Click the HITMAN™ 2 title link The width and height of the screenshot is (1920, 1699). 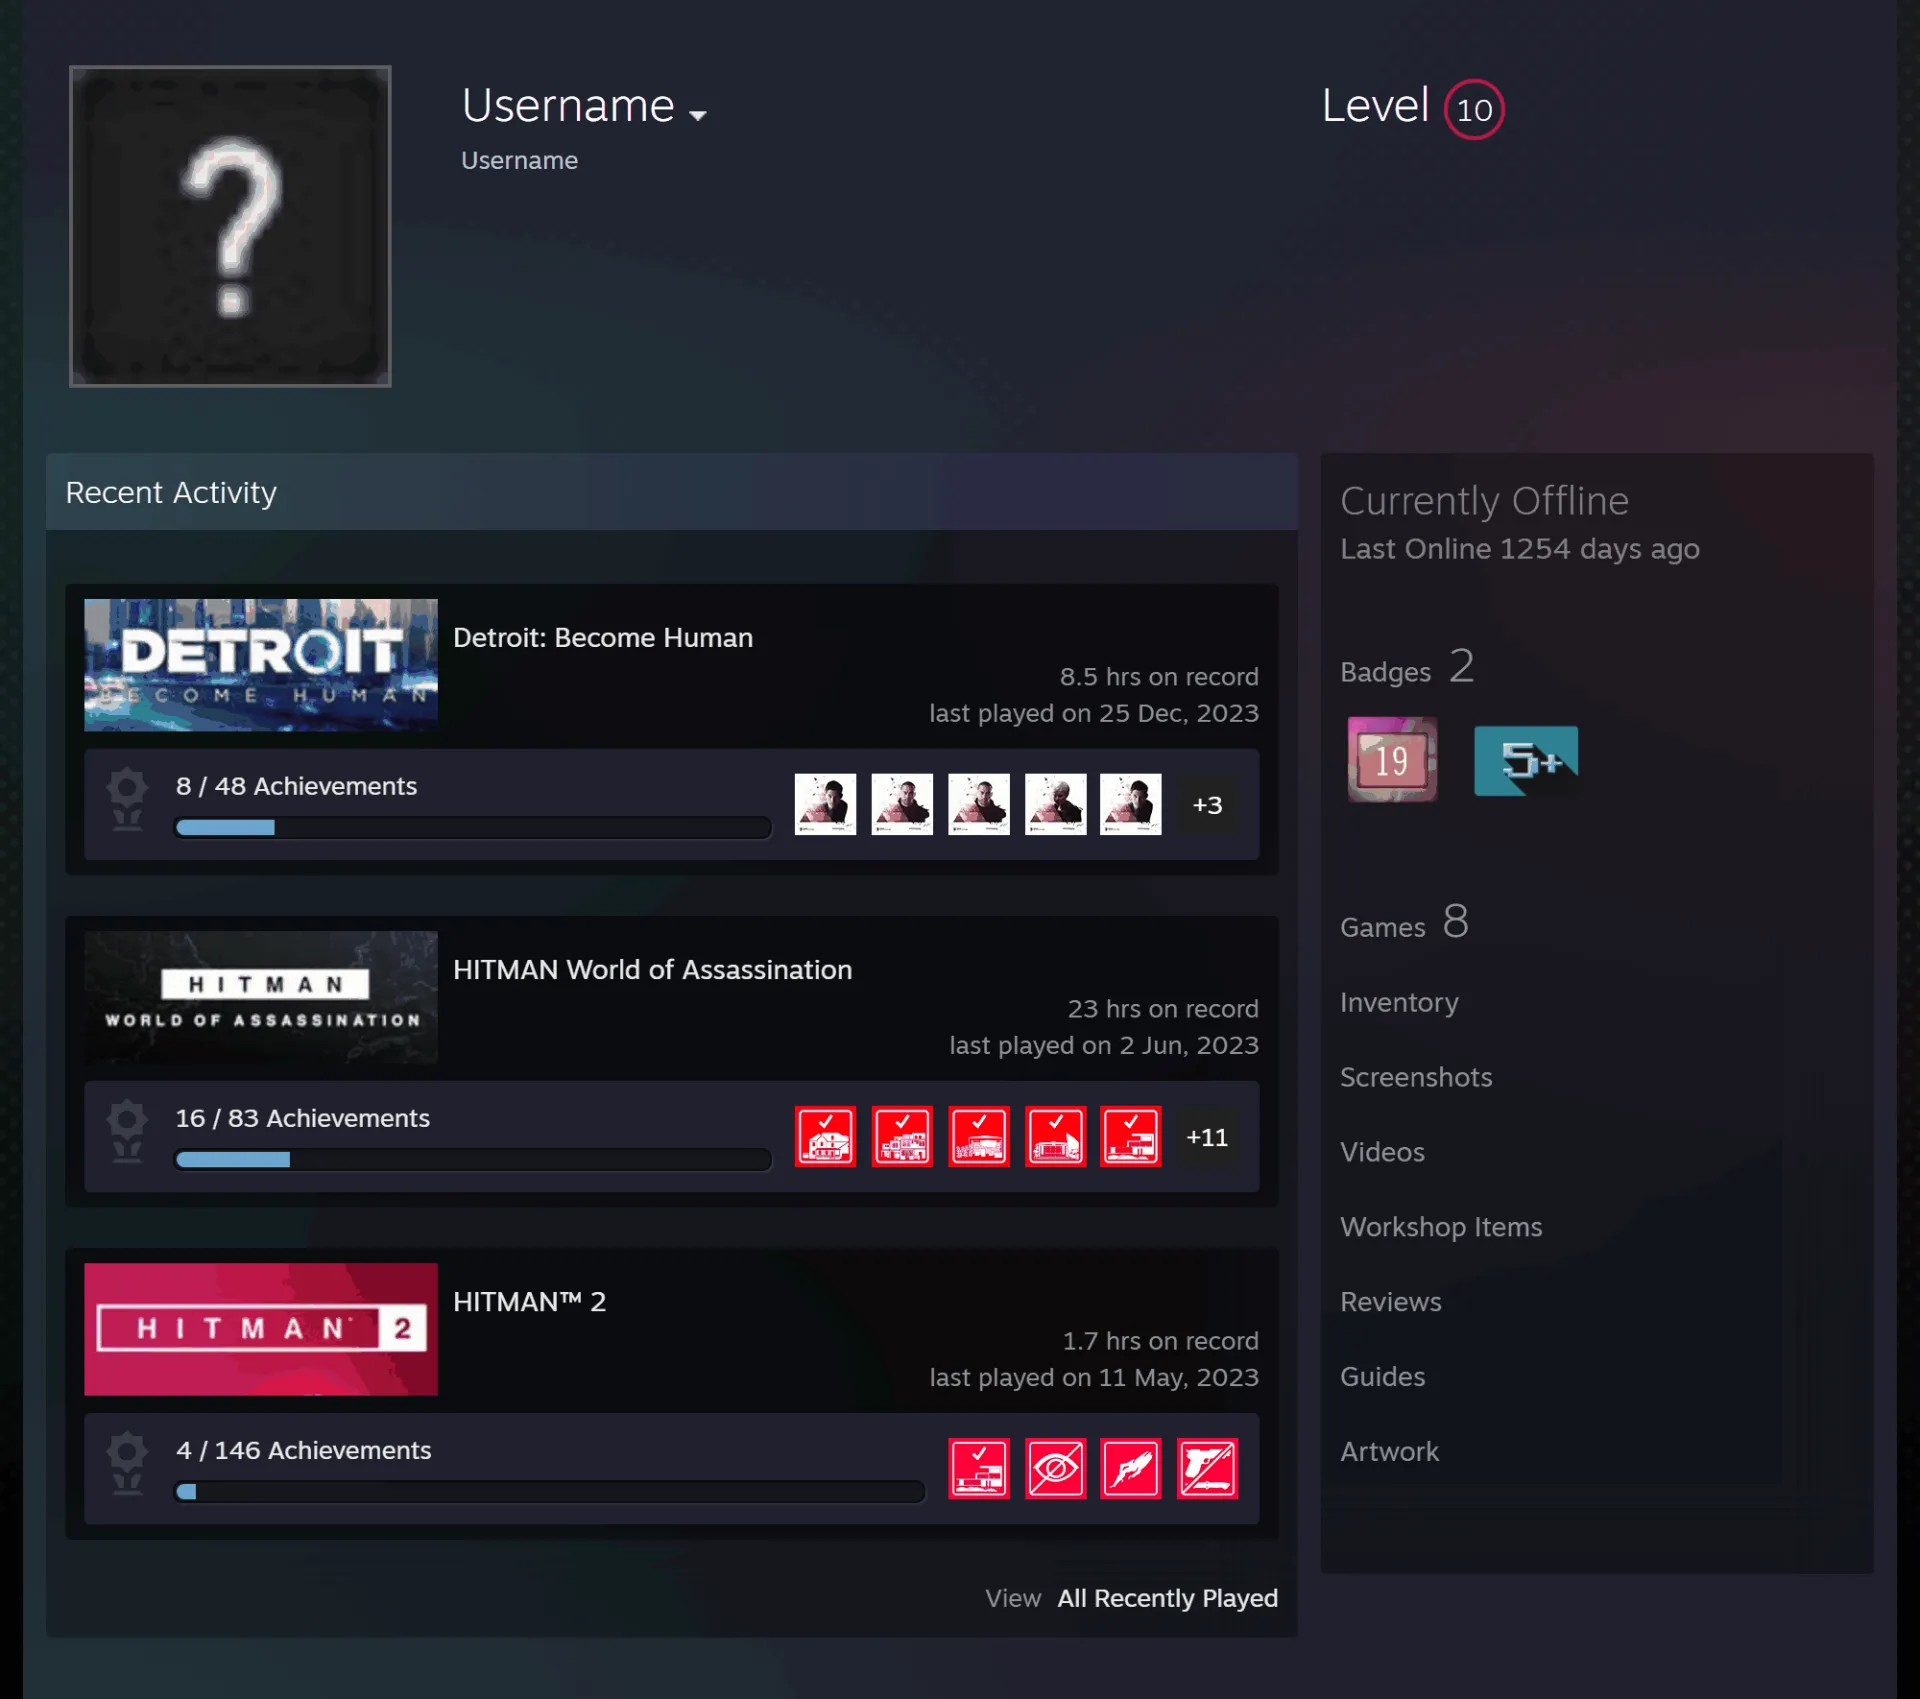coord(529,1302)
